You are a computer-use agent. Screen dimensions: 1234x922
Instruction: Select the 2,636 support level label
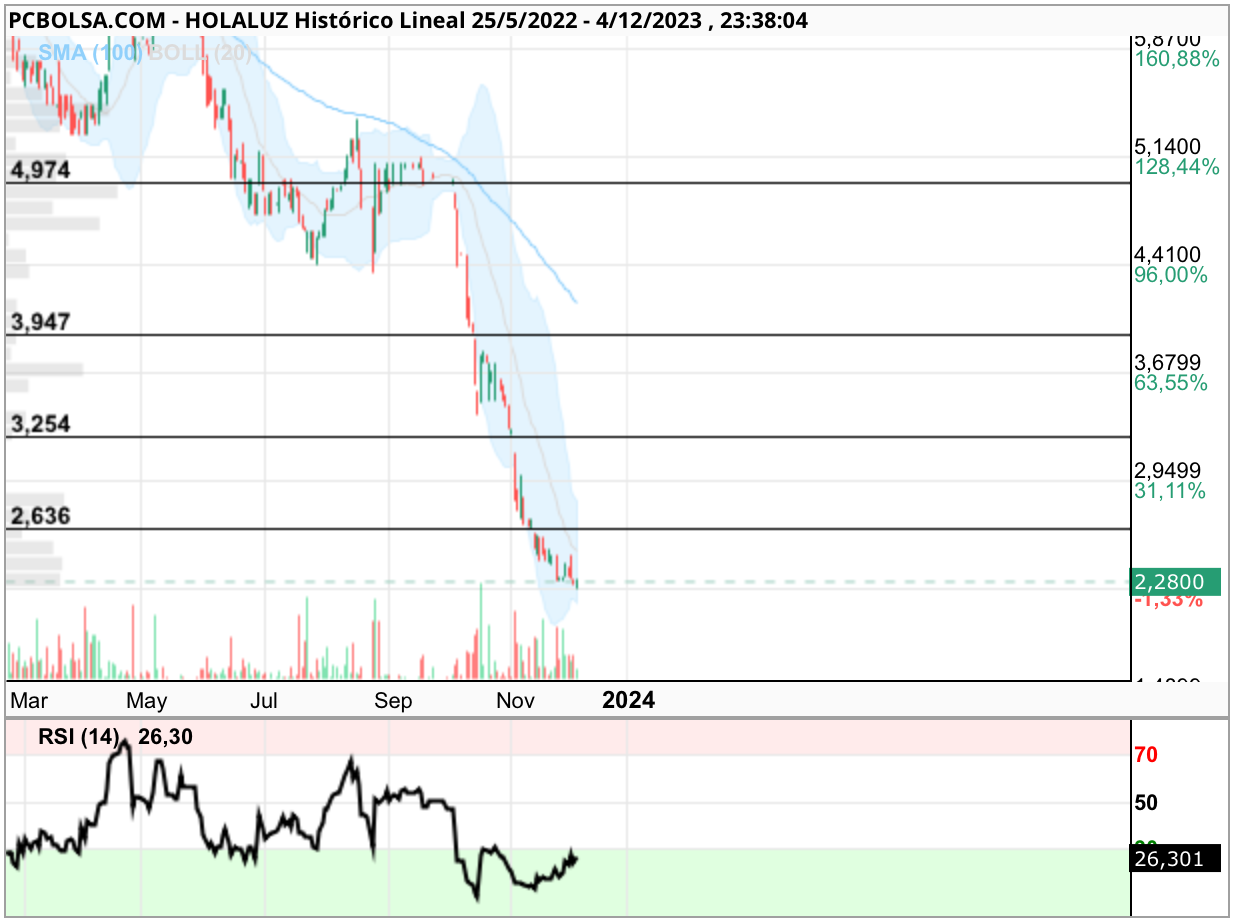click(x=40, y=516)
